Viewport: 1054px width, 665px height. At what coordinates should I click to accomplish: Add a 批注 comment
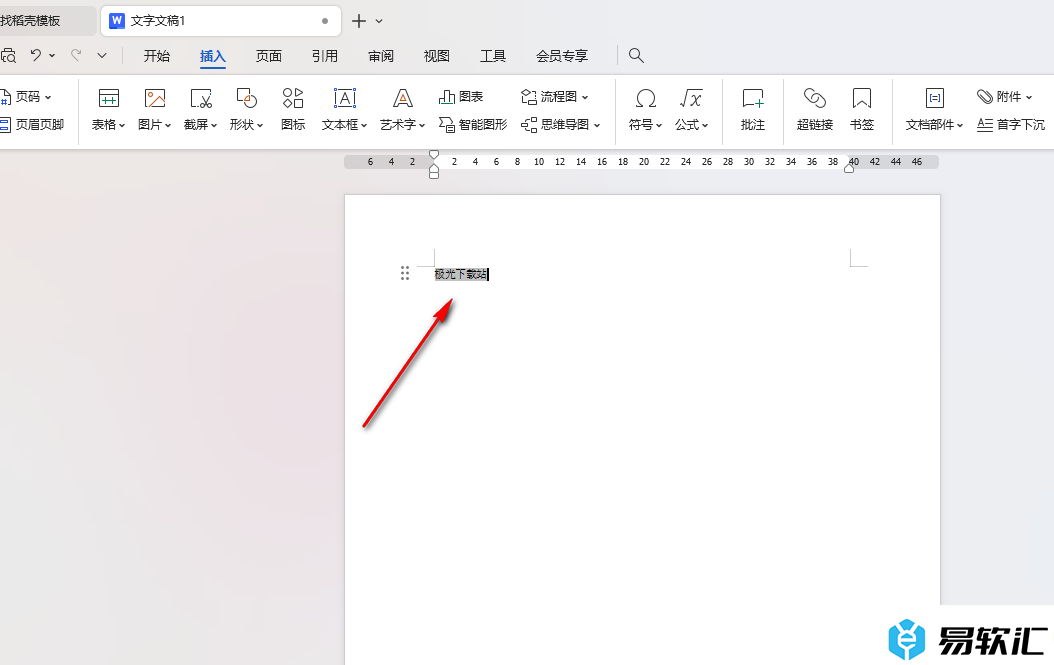pos(753,110)
